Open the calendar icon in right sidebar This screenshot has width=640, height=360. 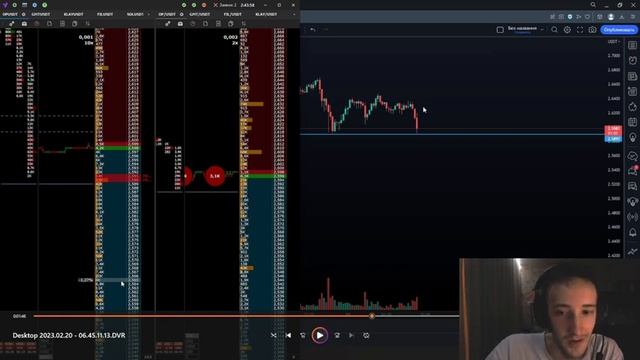click(x=633, y=122)
